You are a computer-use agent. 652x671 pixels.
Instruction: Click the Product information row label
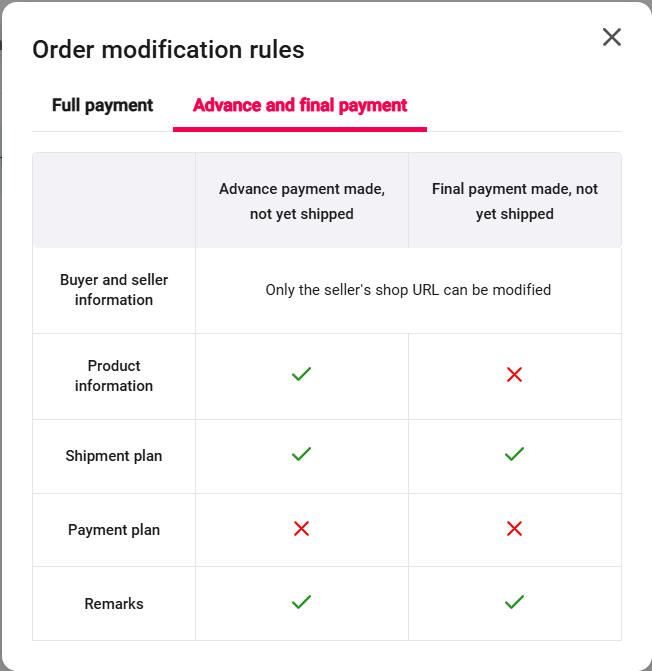(114, 376)
